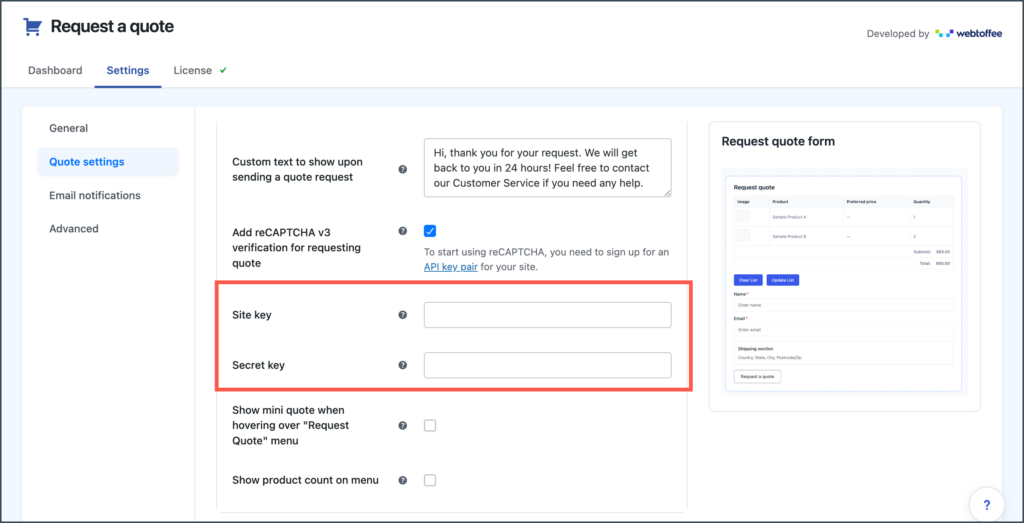Screen dimensions: 1024x523
Task: Click Sample Product A thumbnail in preview
Action: (744, 217)
